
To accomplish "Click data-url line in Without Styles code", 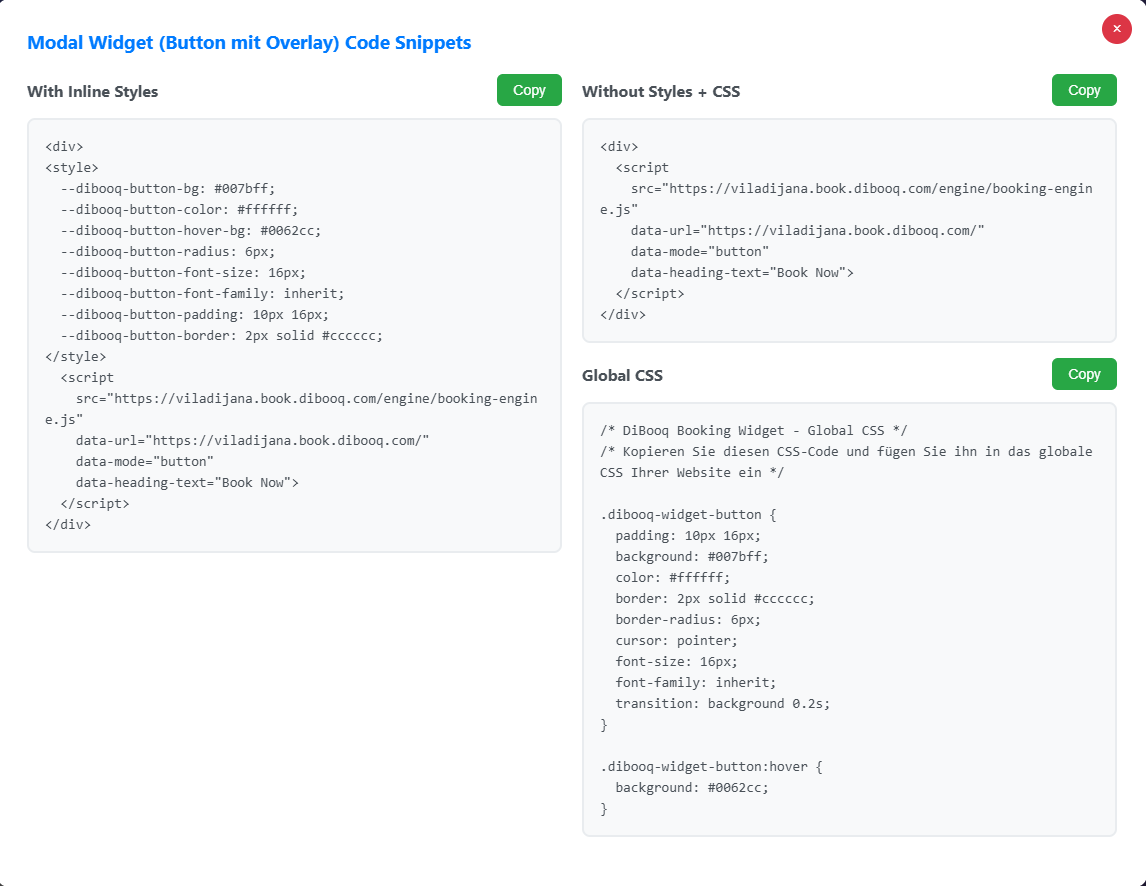I will click(x=807, y=230).
